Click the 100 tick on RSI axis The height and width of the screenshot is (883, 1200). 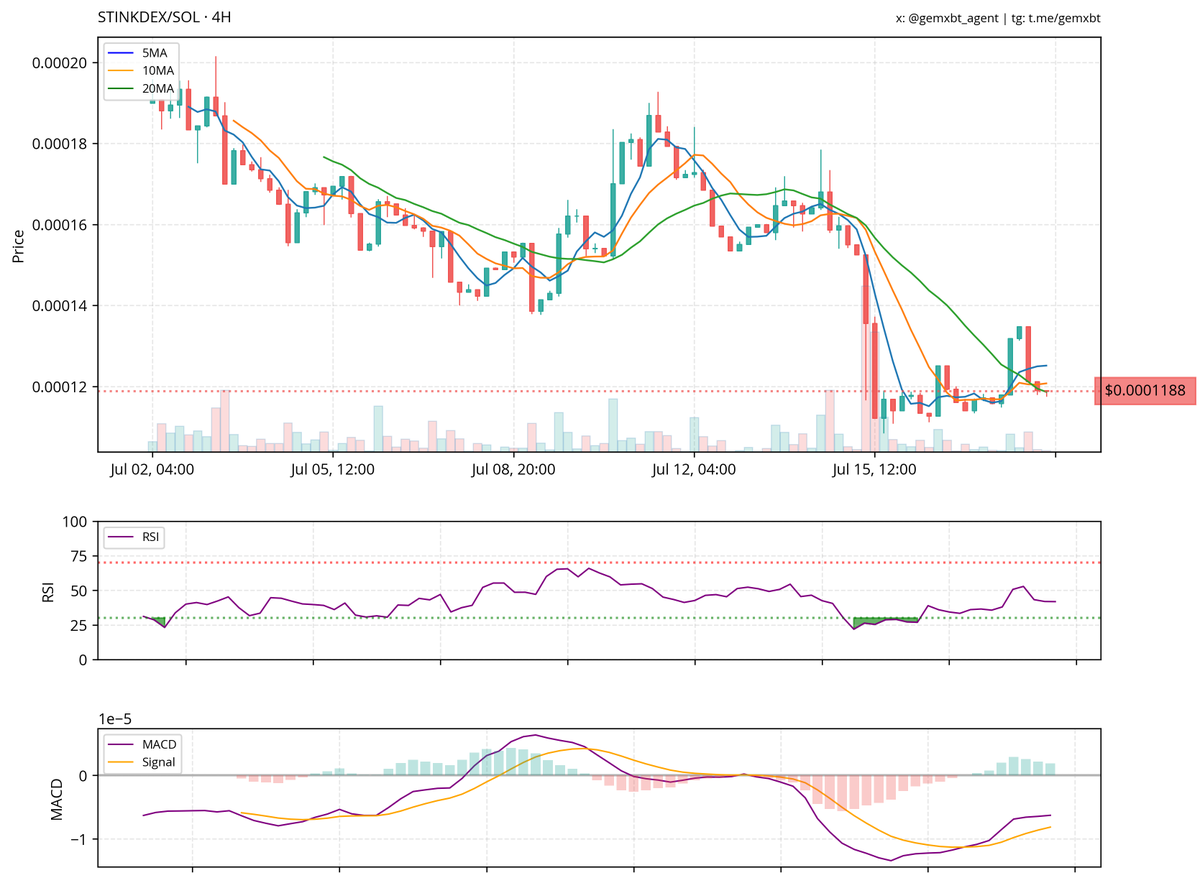pyautogui.click(x=76, y=522)
